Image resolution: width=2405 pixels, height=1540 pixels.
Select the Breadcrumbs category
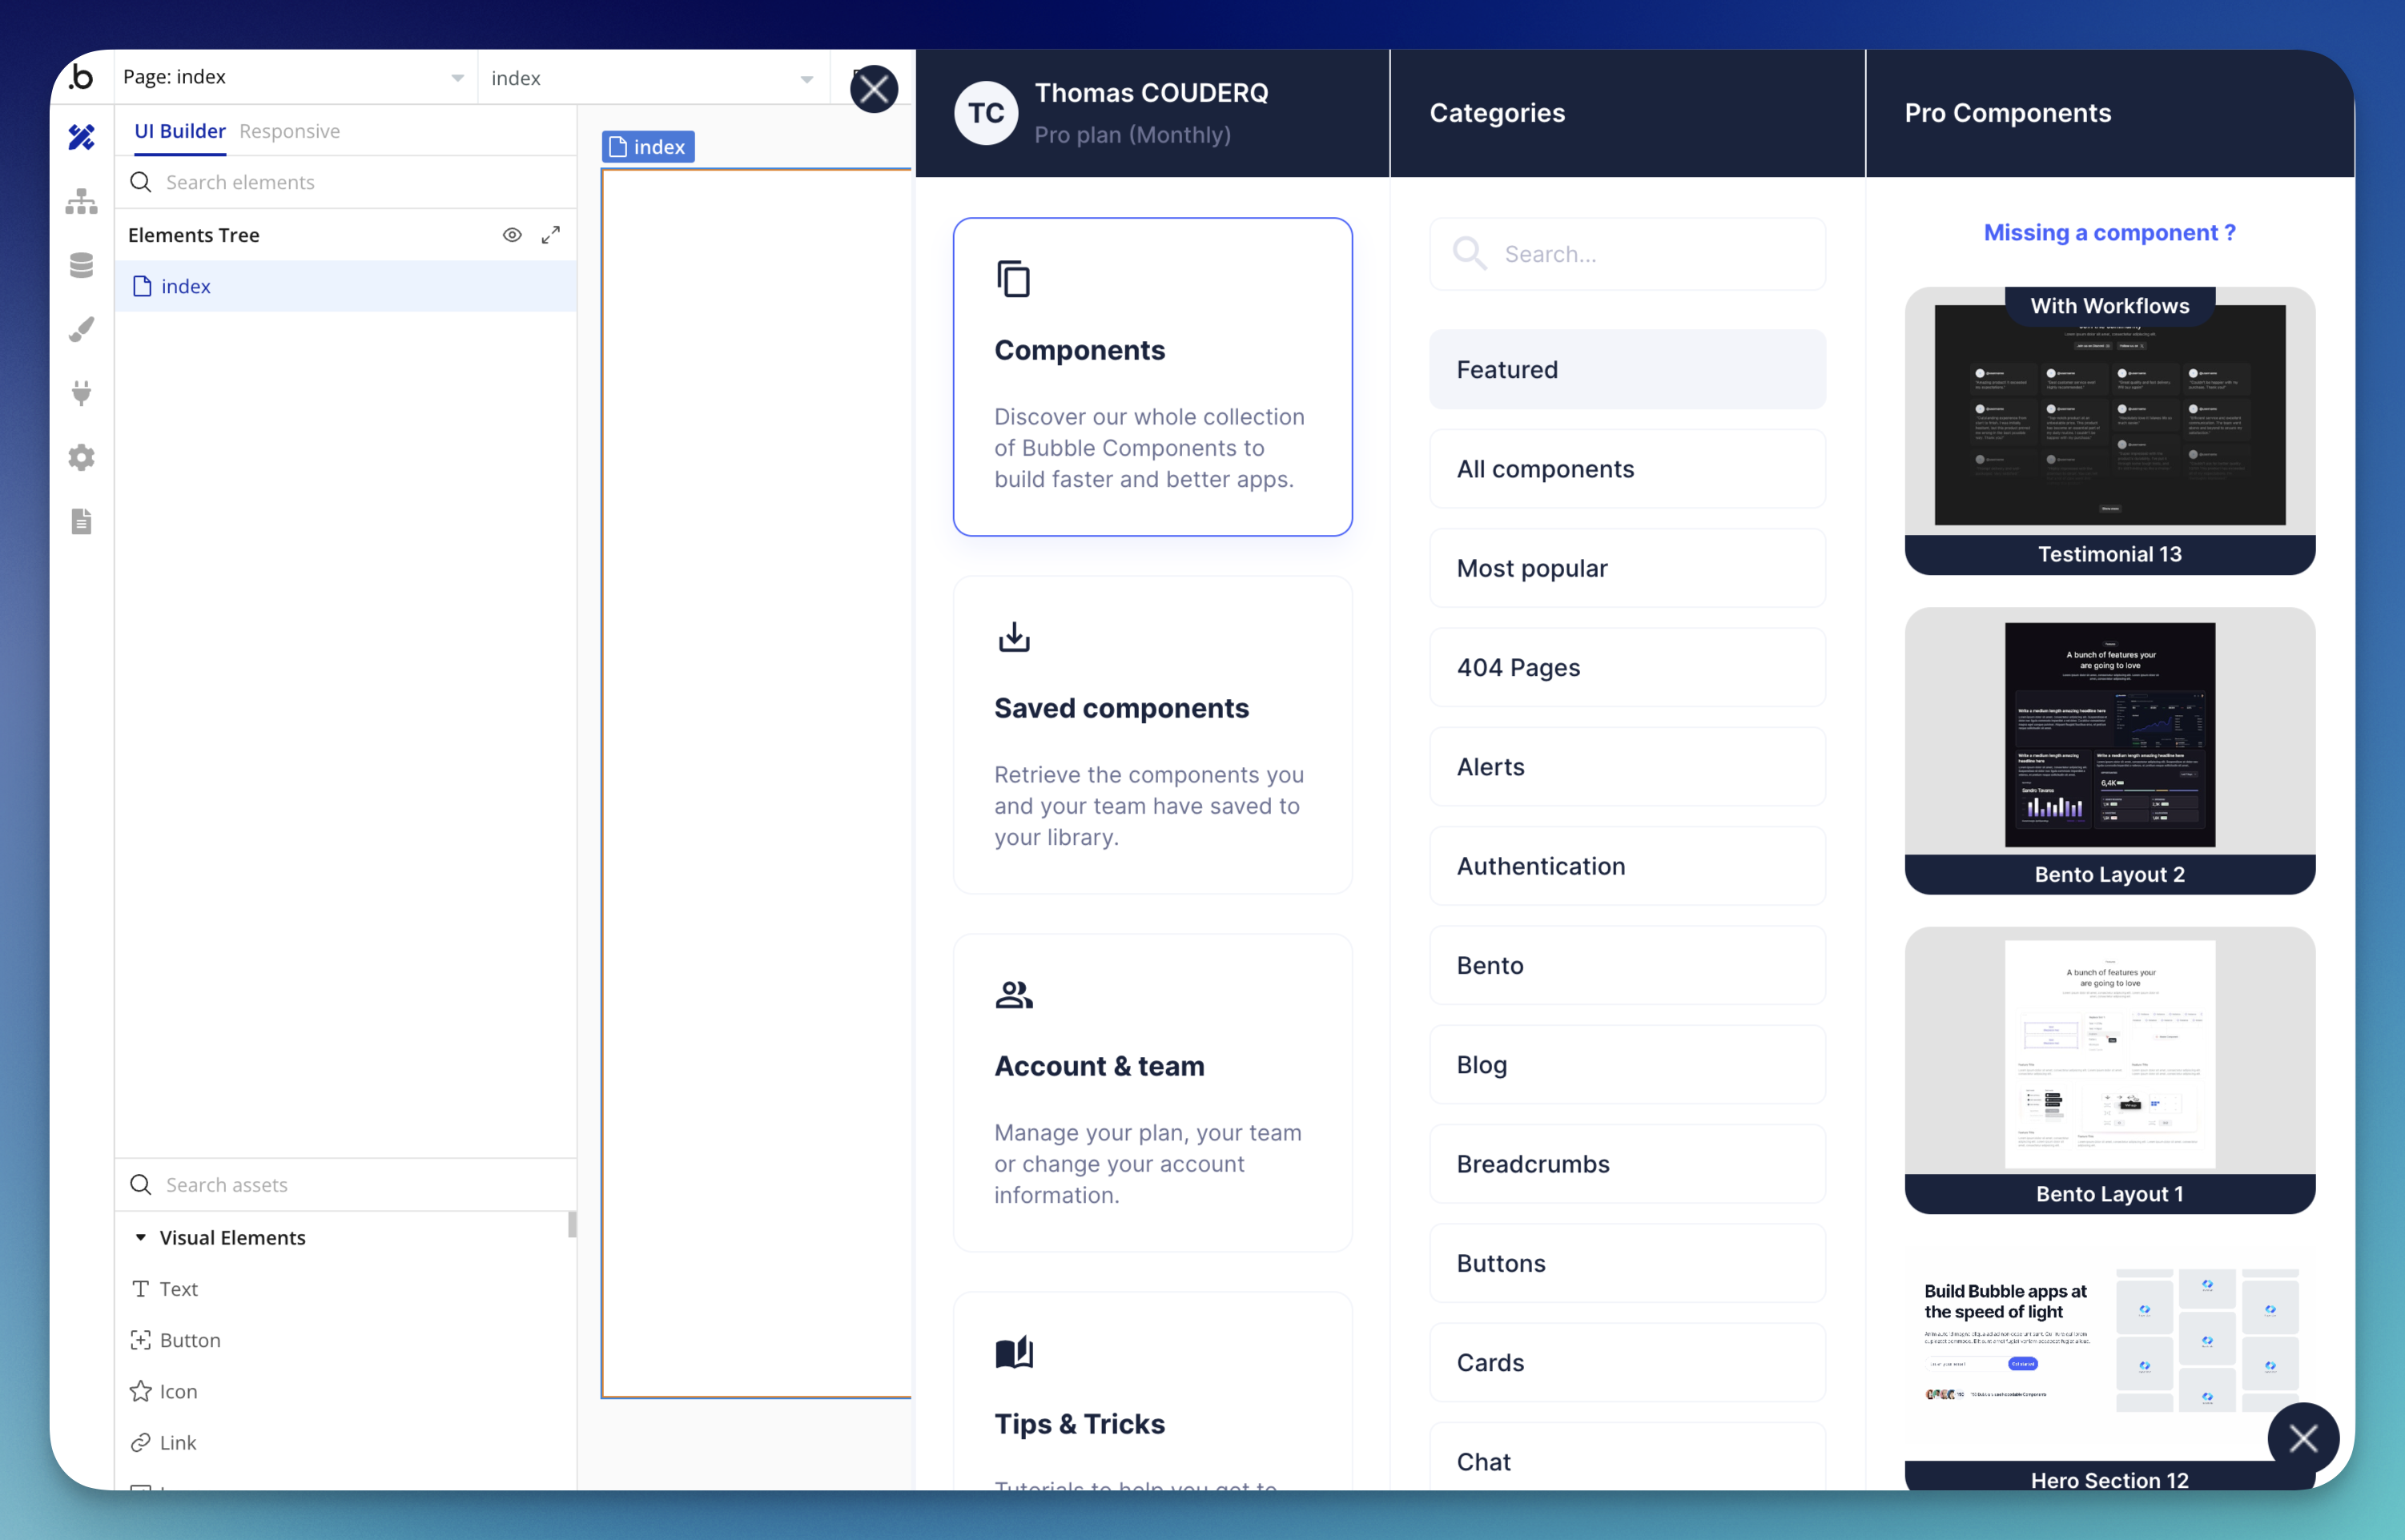[1627, 1164]
